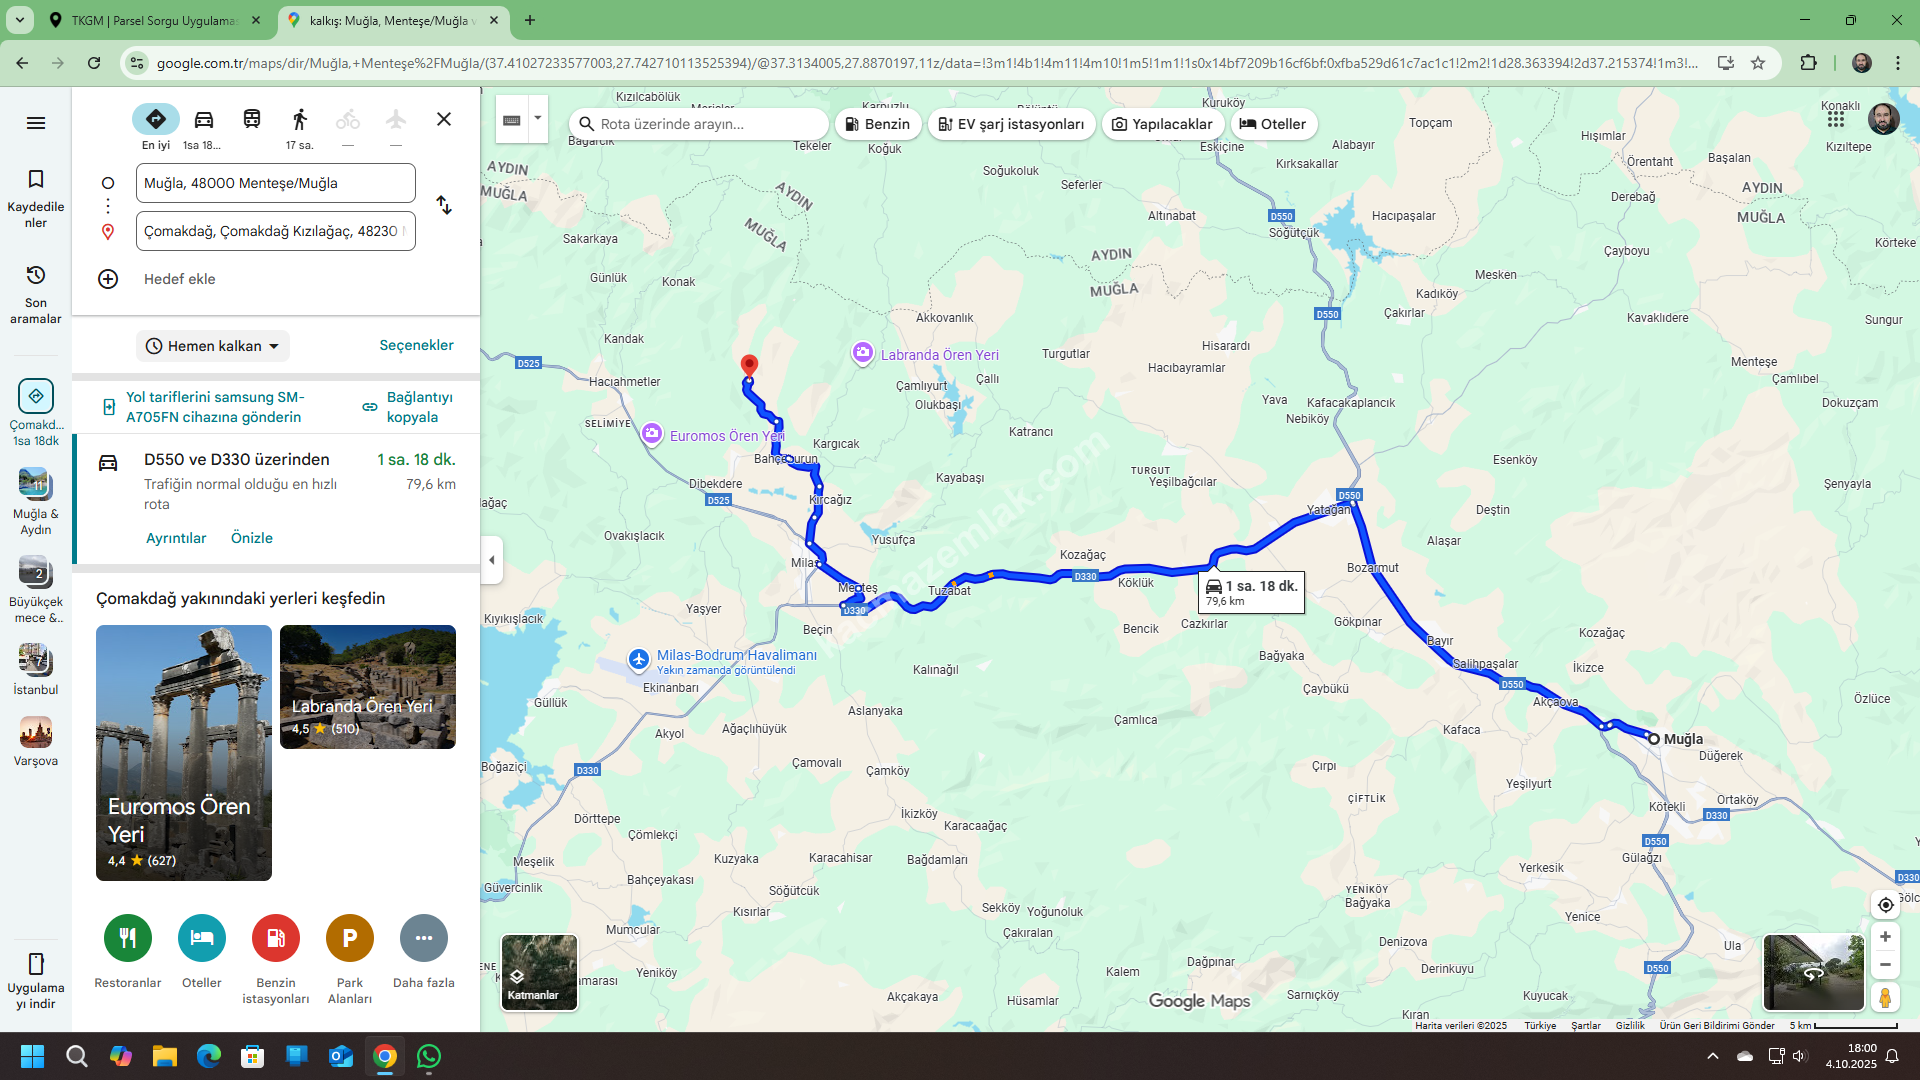Viewport: 1920px width, 1080px height.
Task: Select the driving travel mode icon
Action: 204,120
